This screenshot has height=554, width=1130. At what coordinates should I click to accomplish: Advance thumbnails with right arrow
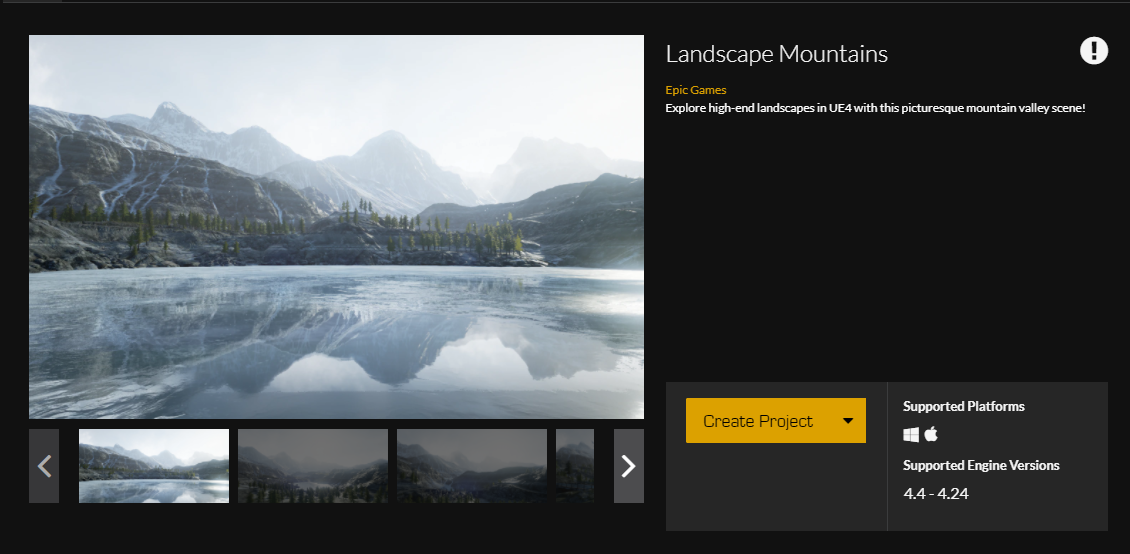(x=628, y=466)
